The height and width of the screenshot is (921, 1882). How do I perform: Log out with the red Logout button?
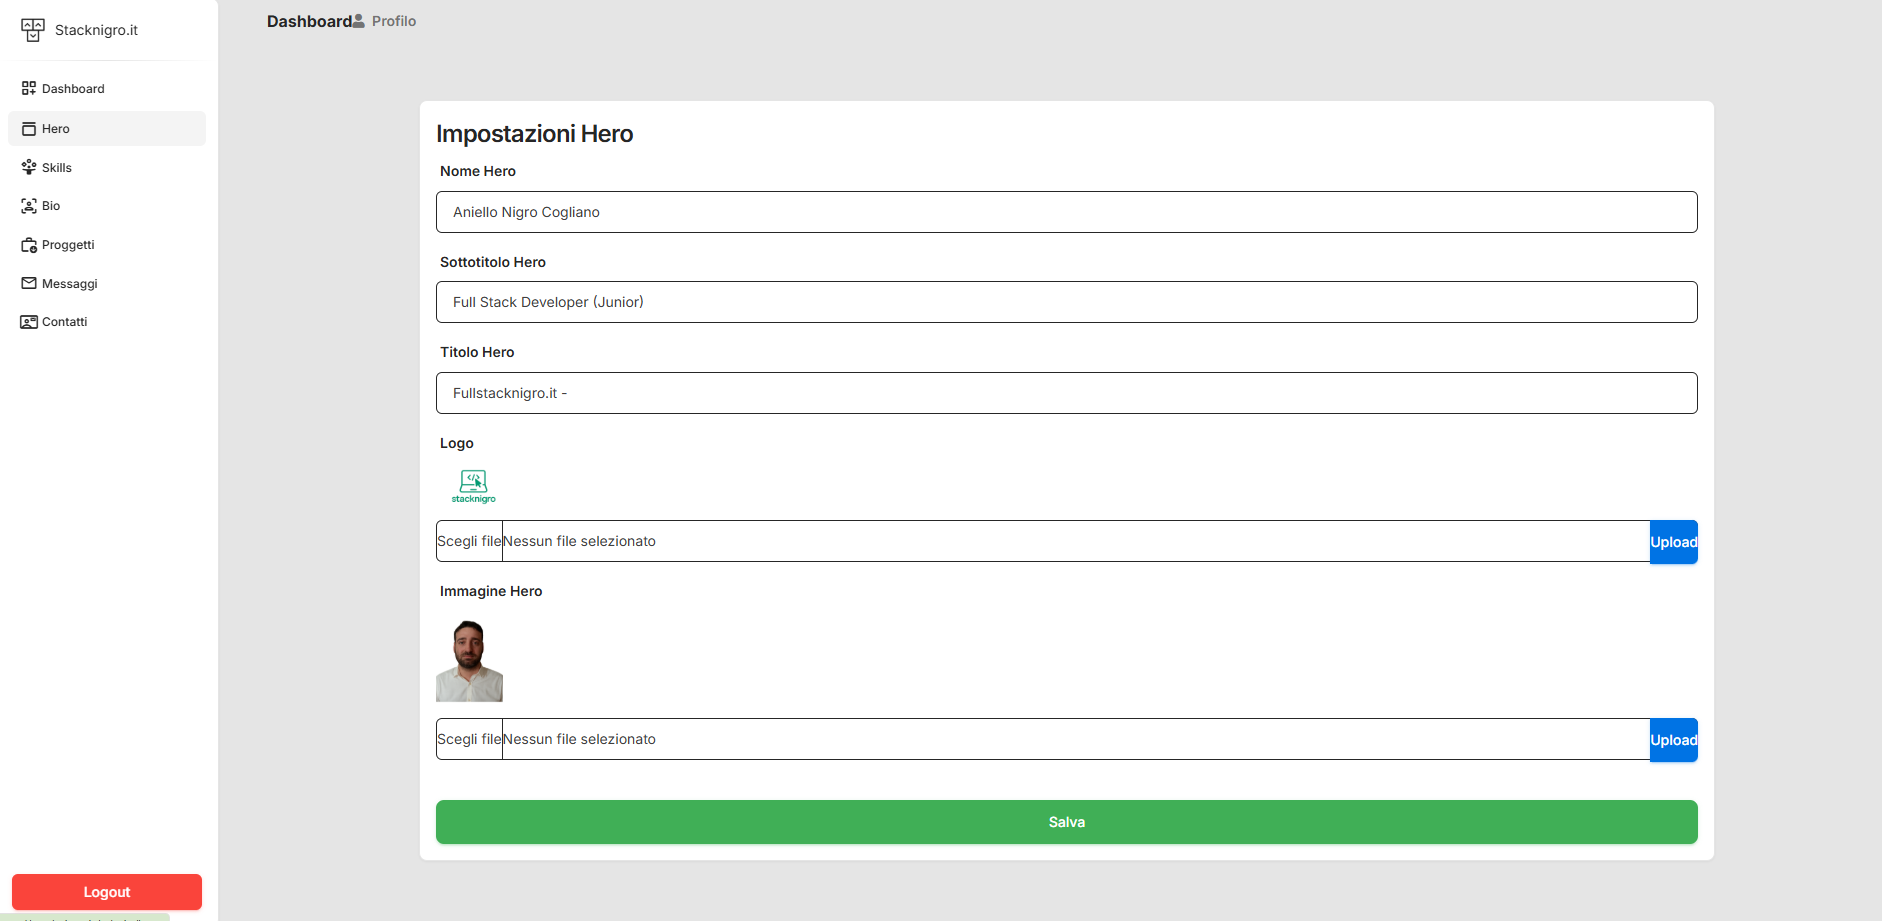(x=107, y=892)
